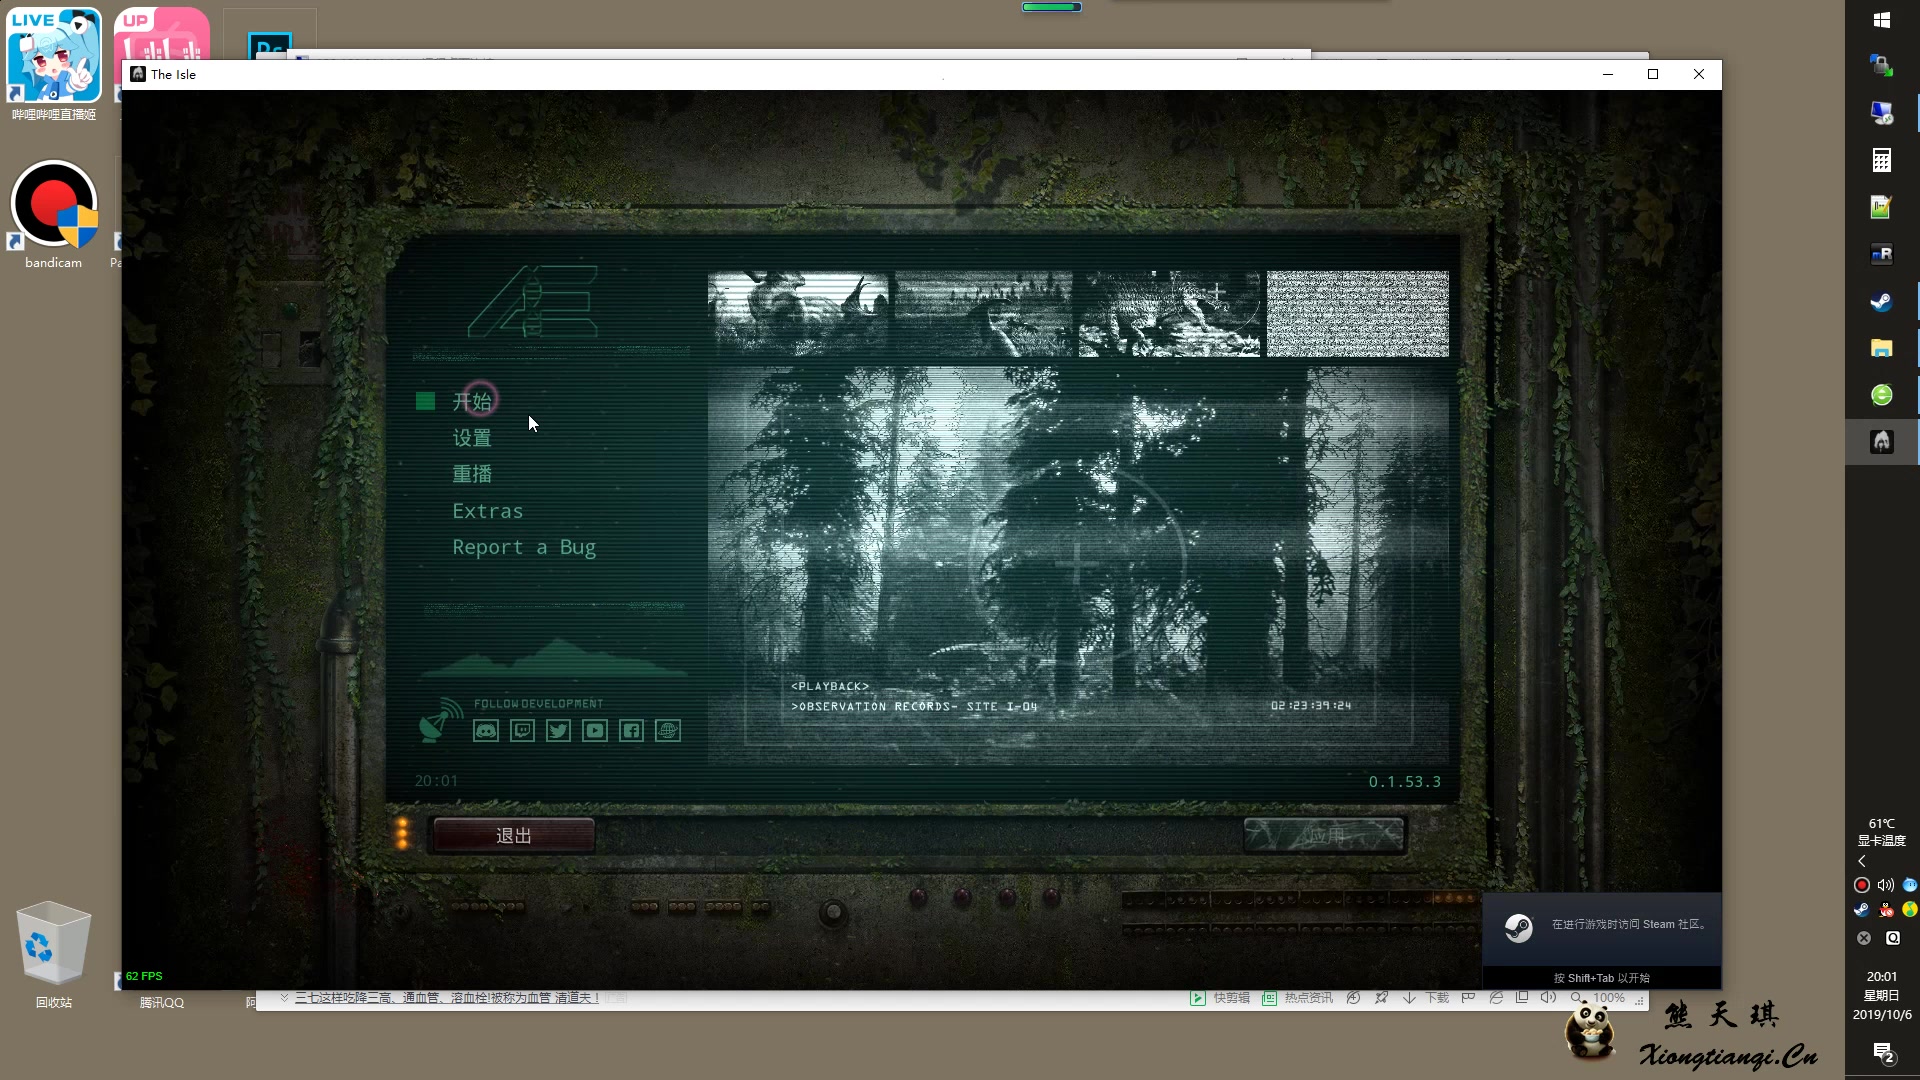The width and height of the screenshot is (1920, 1080).
Task: Click the 61℃ 显卡温度 GPU temperature readout
Action: pyautogui.click(x=1882, y=832)
